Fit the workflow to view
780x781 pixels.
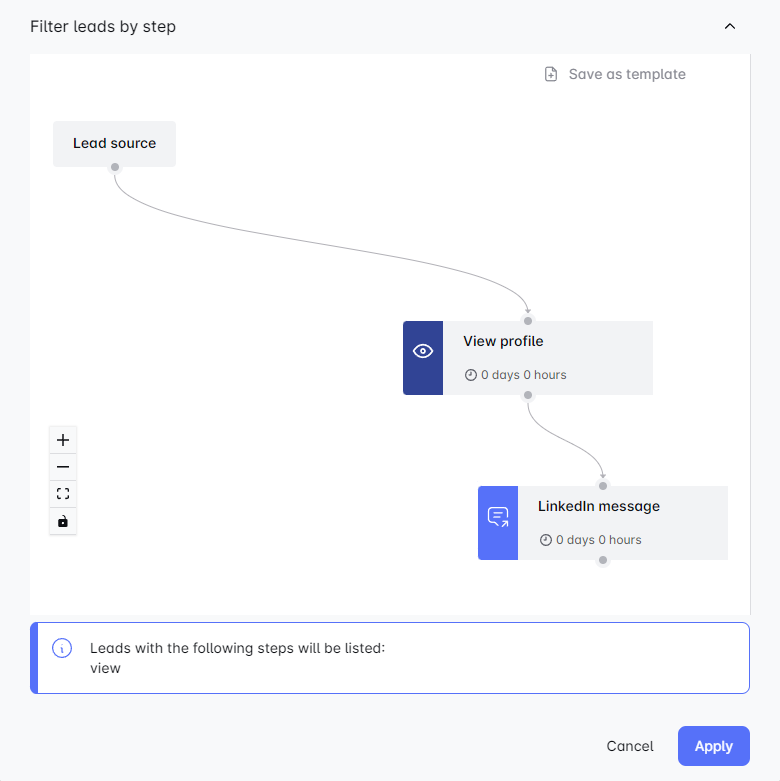(63, 494)
